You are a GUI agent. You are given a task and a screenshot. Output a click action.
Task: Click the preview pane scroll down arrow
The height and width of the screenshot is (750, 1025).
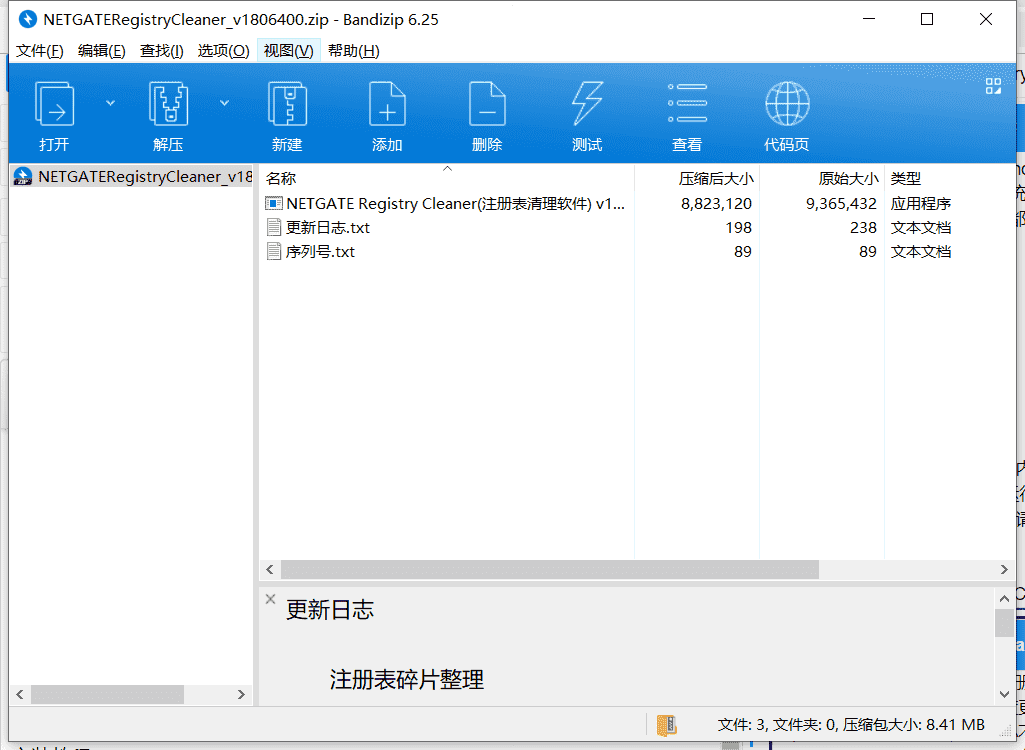click(1004, 694)
